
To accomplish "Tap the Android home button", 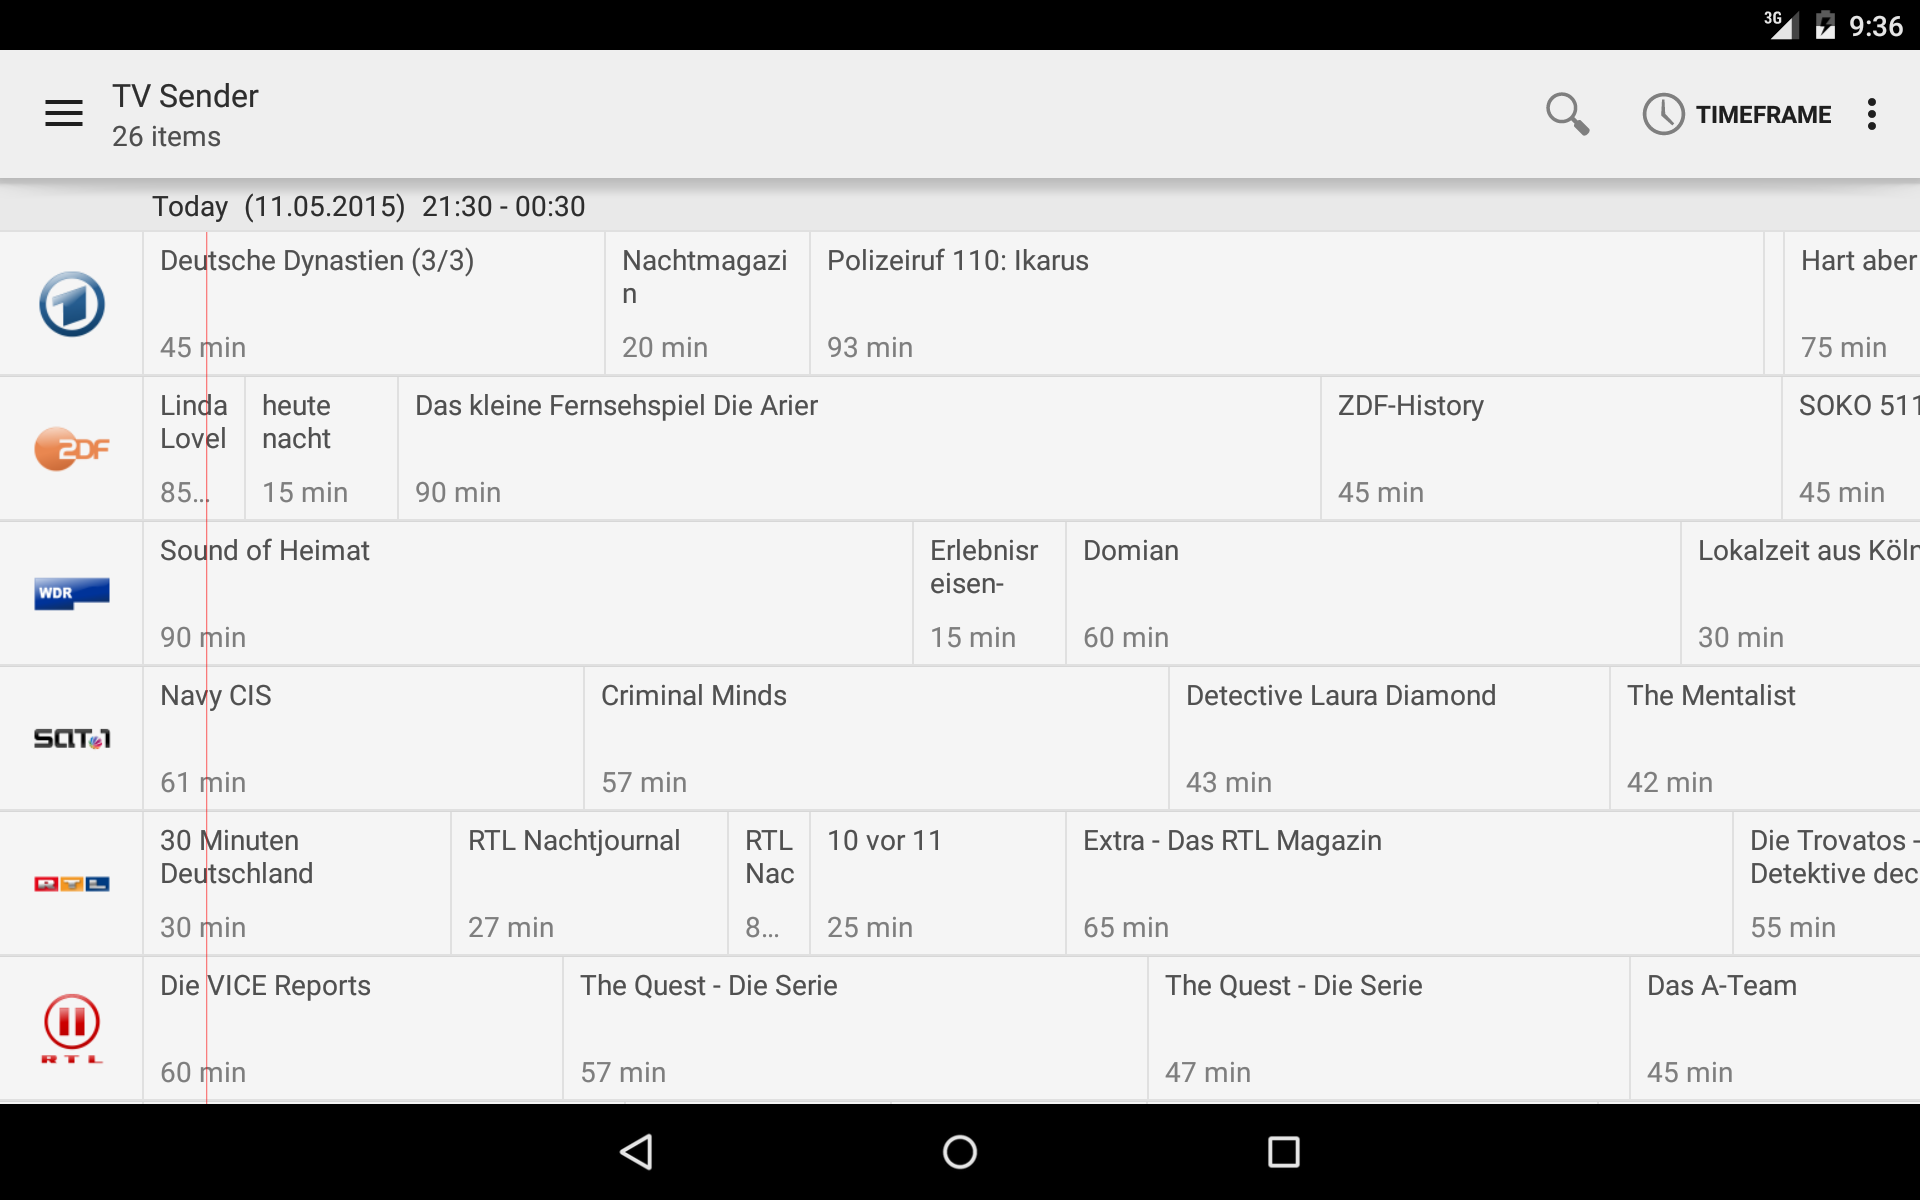I will [960, 1152].
